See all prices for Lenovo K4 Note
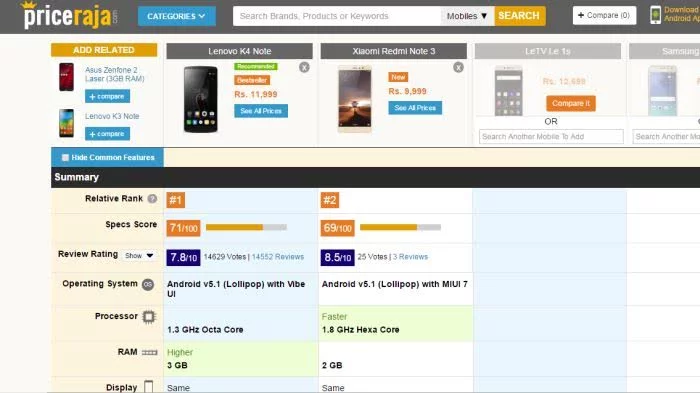The image size is (700, 393). tap(261, 111)
